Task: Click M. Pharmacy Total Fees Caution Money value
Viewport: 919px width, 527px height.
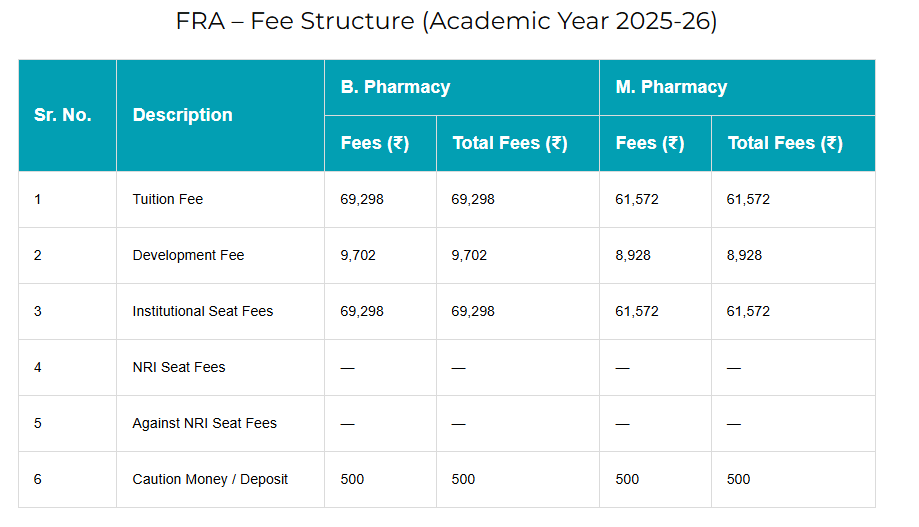Action: [738, 479]
